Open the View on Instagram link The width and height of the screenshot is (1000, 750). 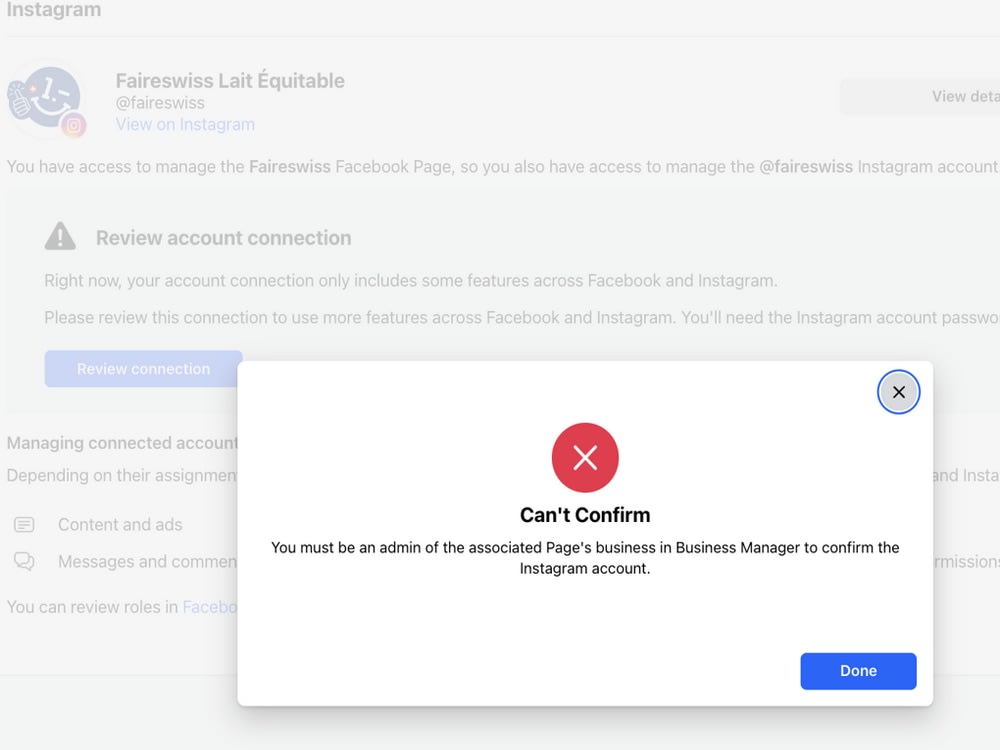tap(185, 124)
